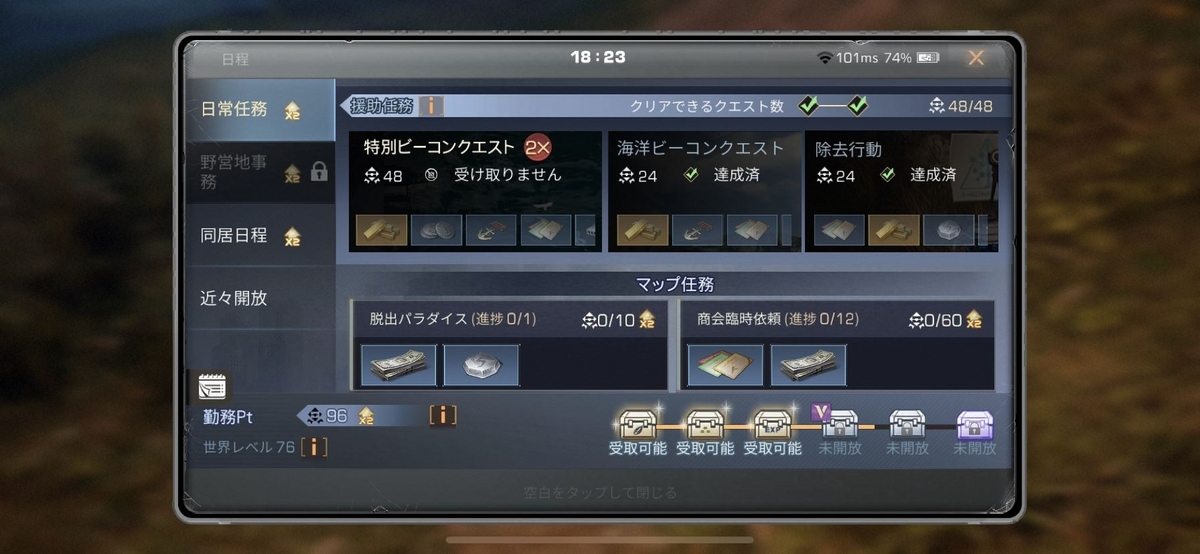Screen dimensions: 1200x554
Task: Tap the calendar schedule icon above 勤務Pt
Action: (212, 386)
